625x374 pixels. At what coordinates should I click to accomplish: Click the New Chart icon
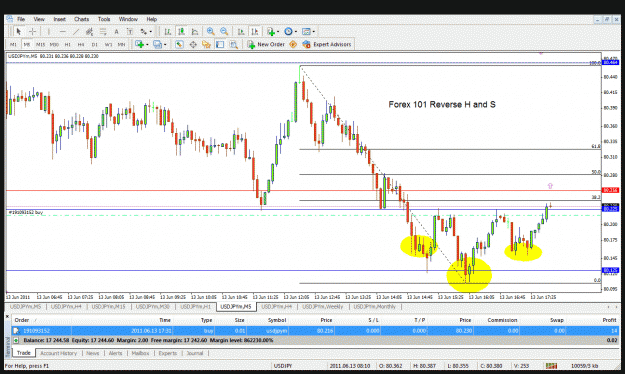pyautogui.click(x=139, y=44)
